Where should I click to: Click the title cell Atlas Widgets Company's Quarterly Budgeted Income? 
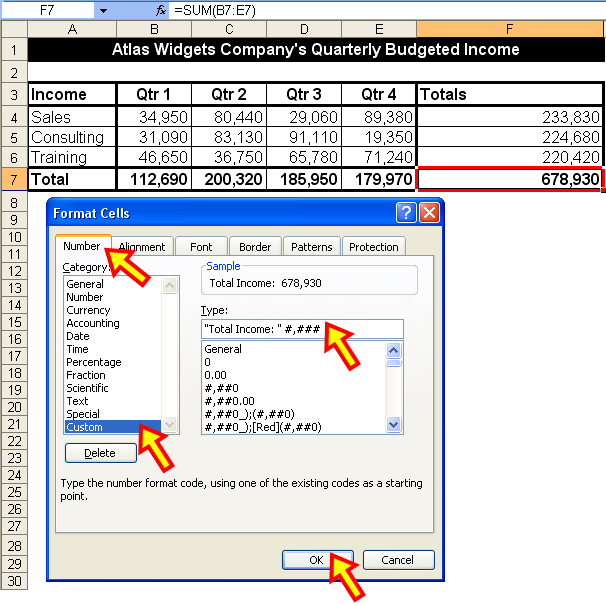click(x=316, y=50)
